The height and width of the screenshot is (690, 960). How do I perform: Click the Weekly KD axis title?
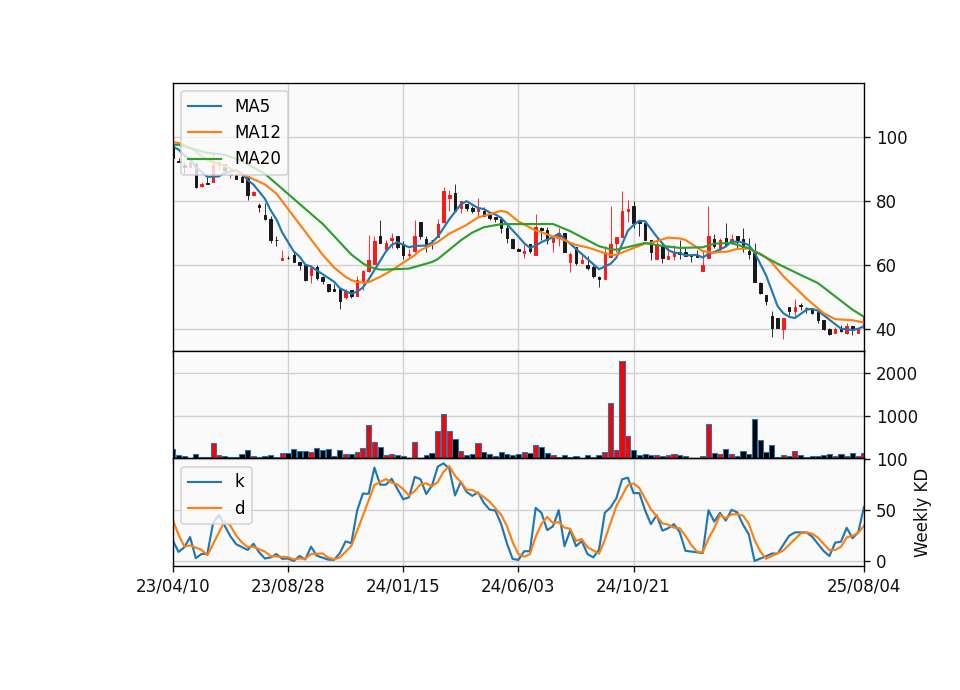tap(921, 514)
